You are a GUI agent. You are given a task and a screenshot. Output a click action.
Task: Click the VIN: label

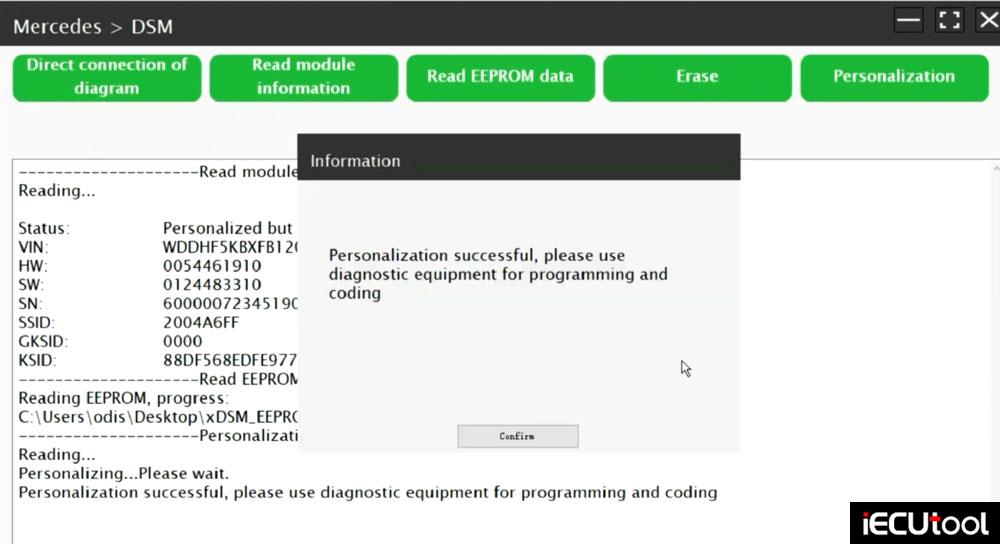[33, 247]
